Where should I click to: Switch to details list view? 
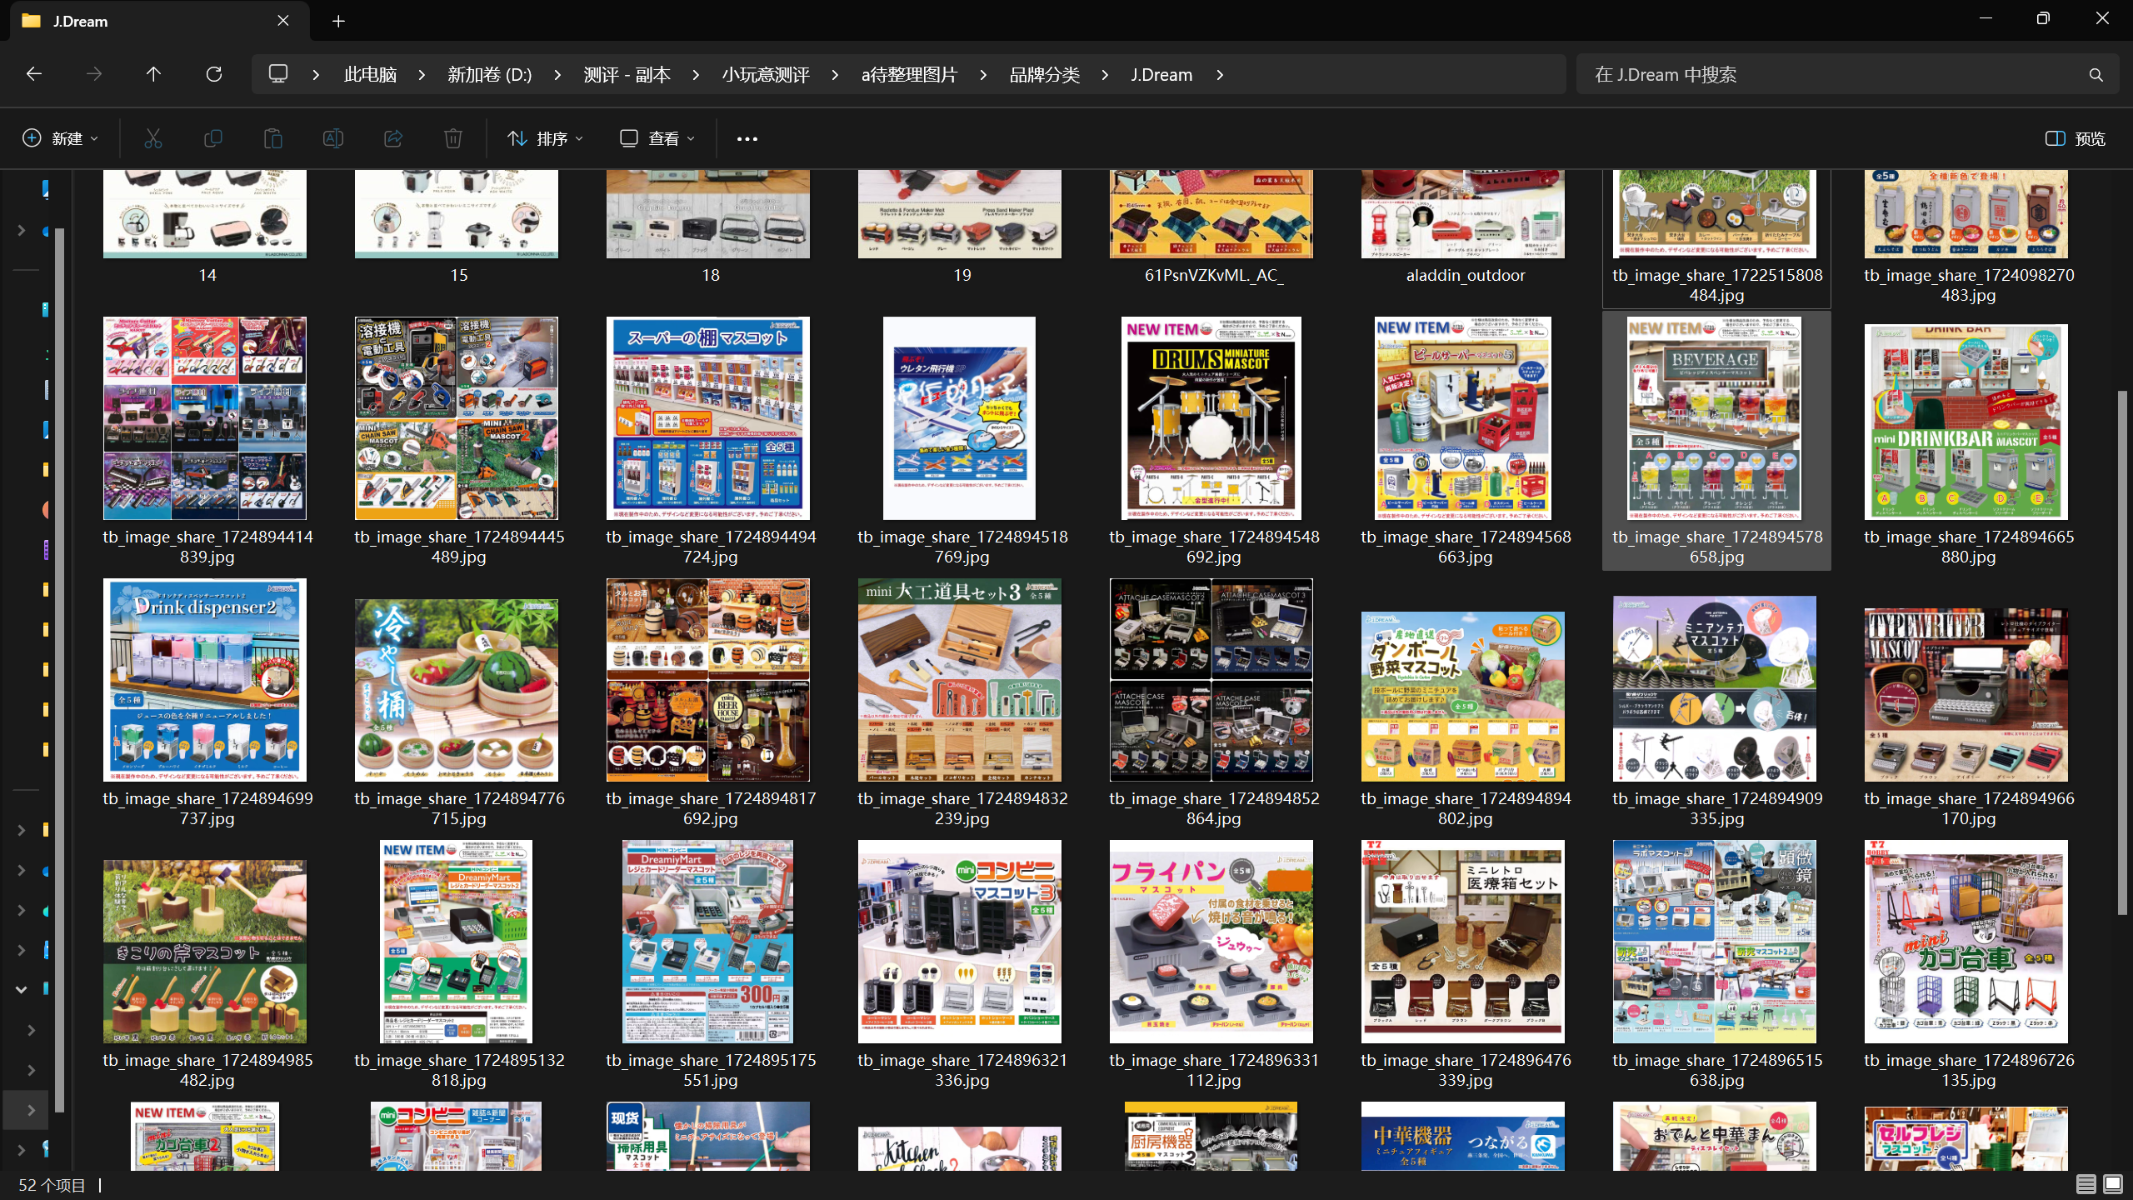[2085, 1184]
